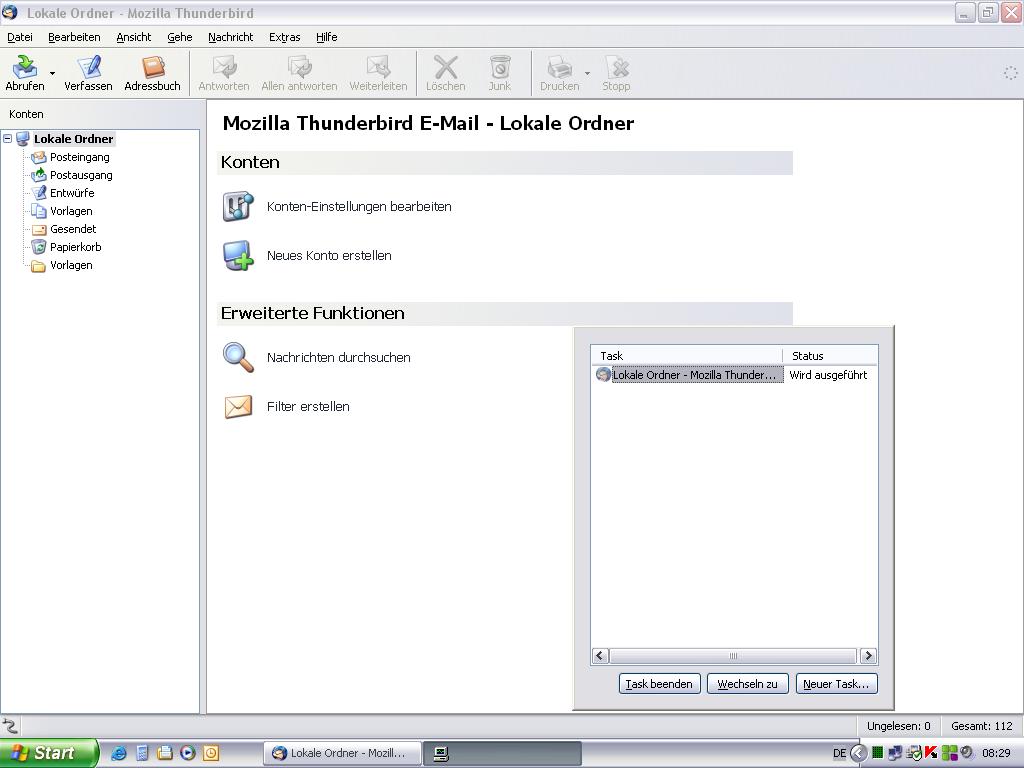Viewport: 1024px width, 768px height.
Task: Open the Abrufen dropdown arrow
Action: click(x=52, y=73)
